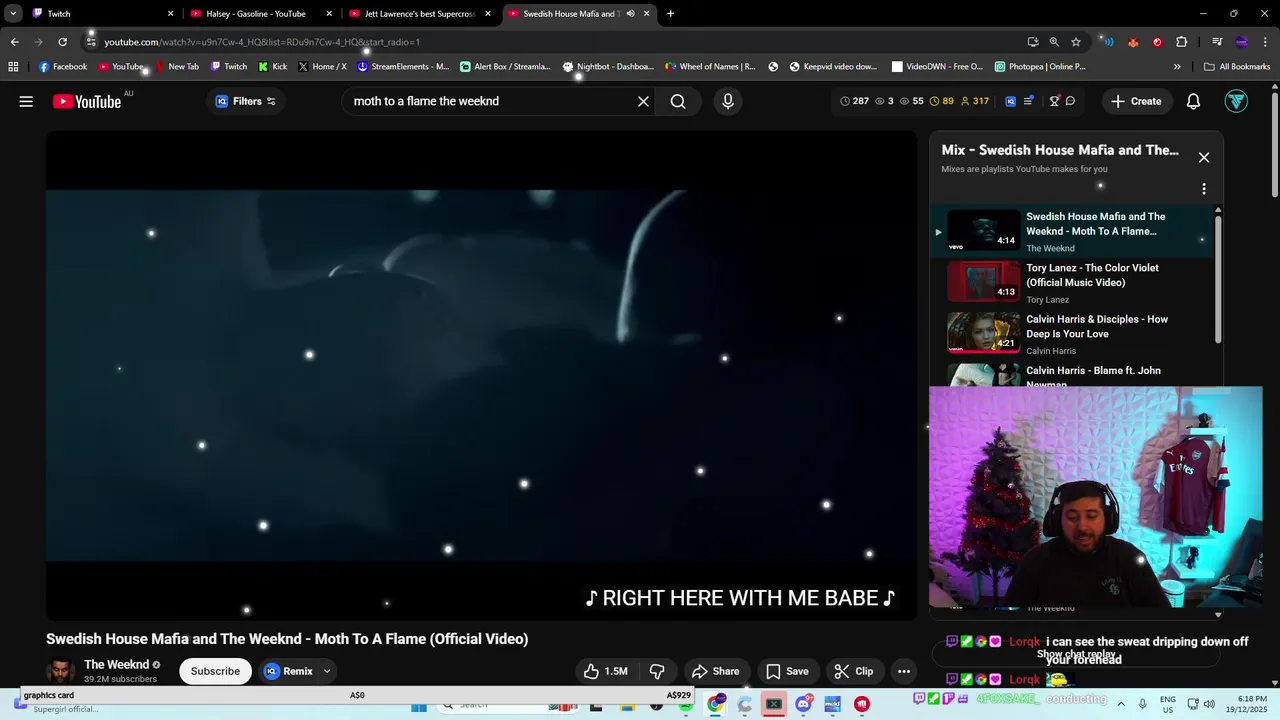Open the vidIQ chat bubble icon
Screen dimensions: 1280x720
pyautogui.click(x=1070, y=101)
